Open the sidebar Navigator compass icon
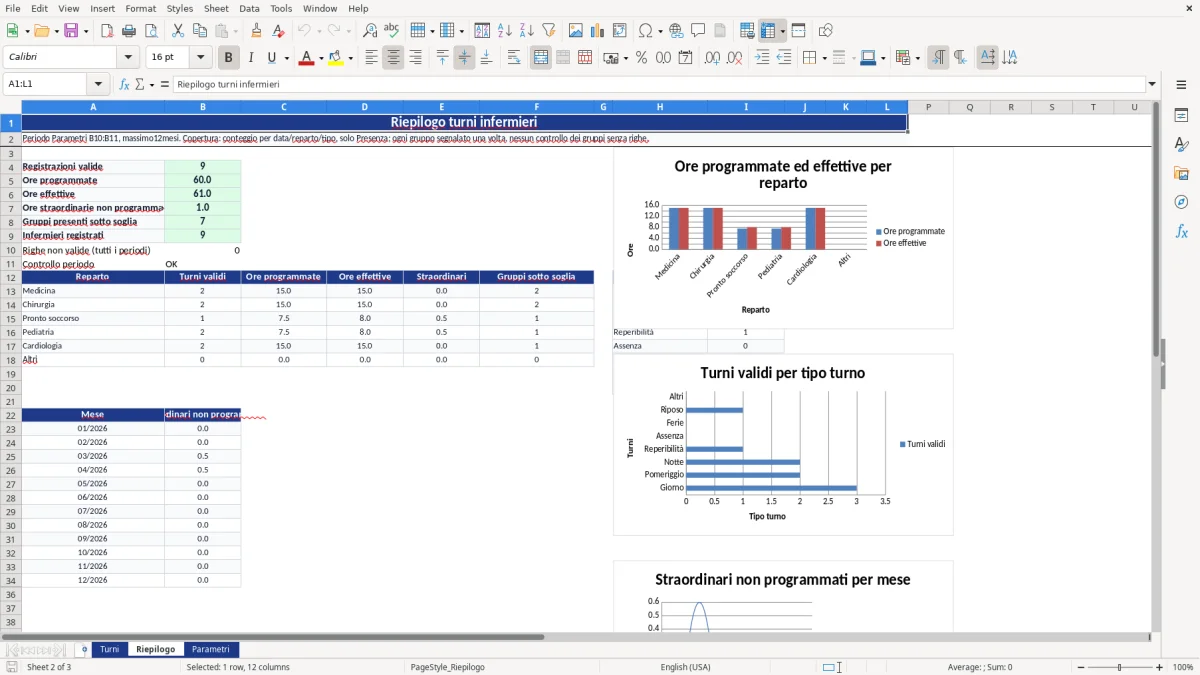This screenshot has height=675, width=1200. pos(1181,202)
